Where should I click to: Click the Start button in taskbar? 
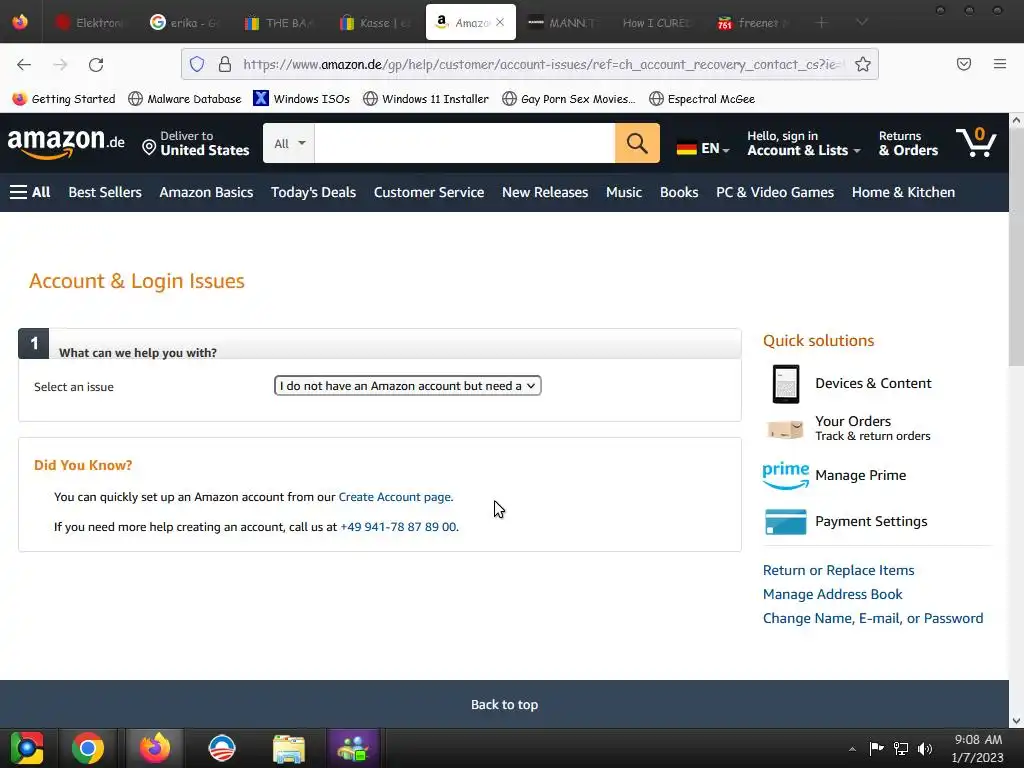tap(27, 748)
